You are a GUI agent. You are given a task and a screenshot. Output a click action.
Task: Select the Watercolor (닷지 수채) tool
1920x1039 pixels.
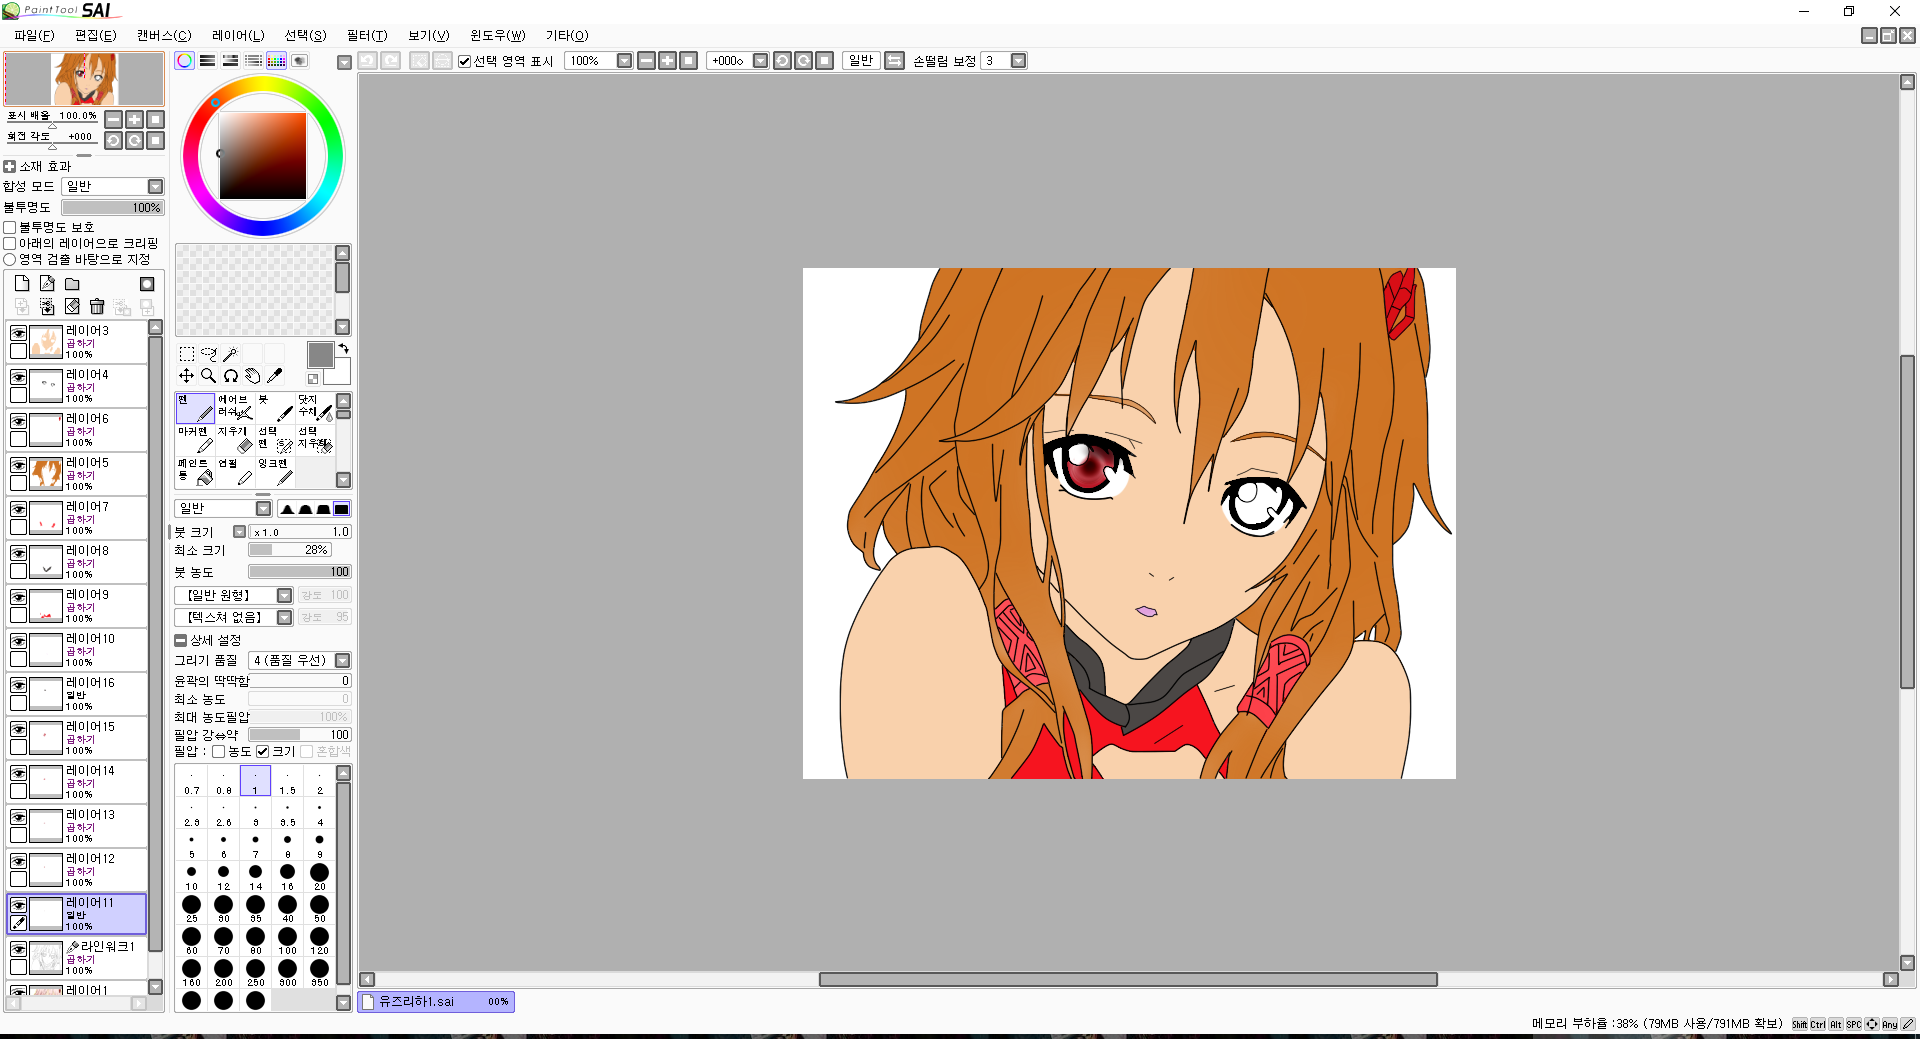point(315,408)
